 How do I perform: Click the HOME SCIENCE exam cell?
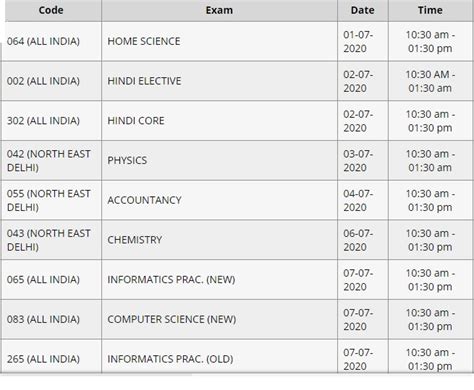coord(219,41)
